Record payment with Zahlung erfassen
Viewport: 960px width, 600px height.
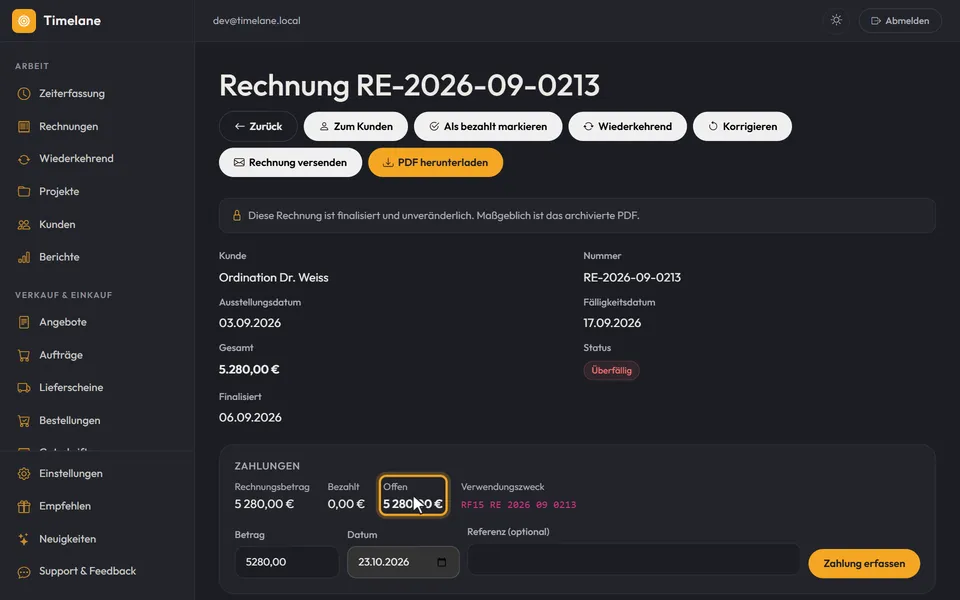click(864, 563)
